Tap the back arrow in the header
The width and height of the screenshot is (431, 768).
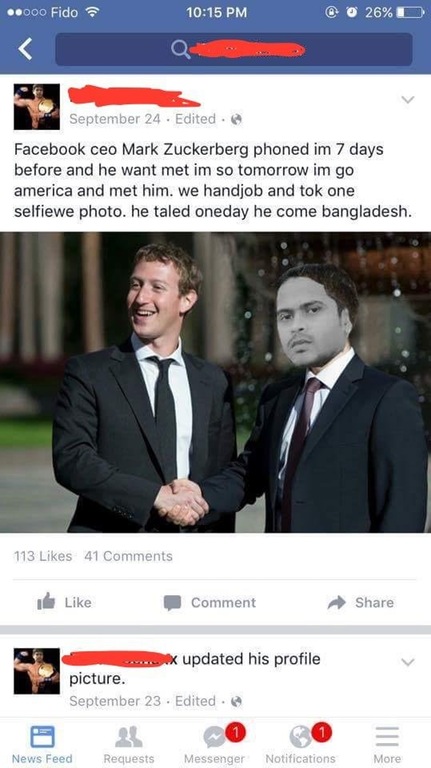coord(25,49)
